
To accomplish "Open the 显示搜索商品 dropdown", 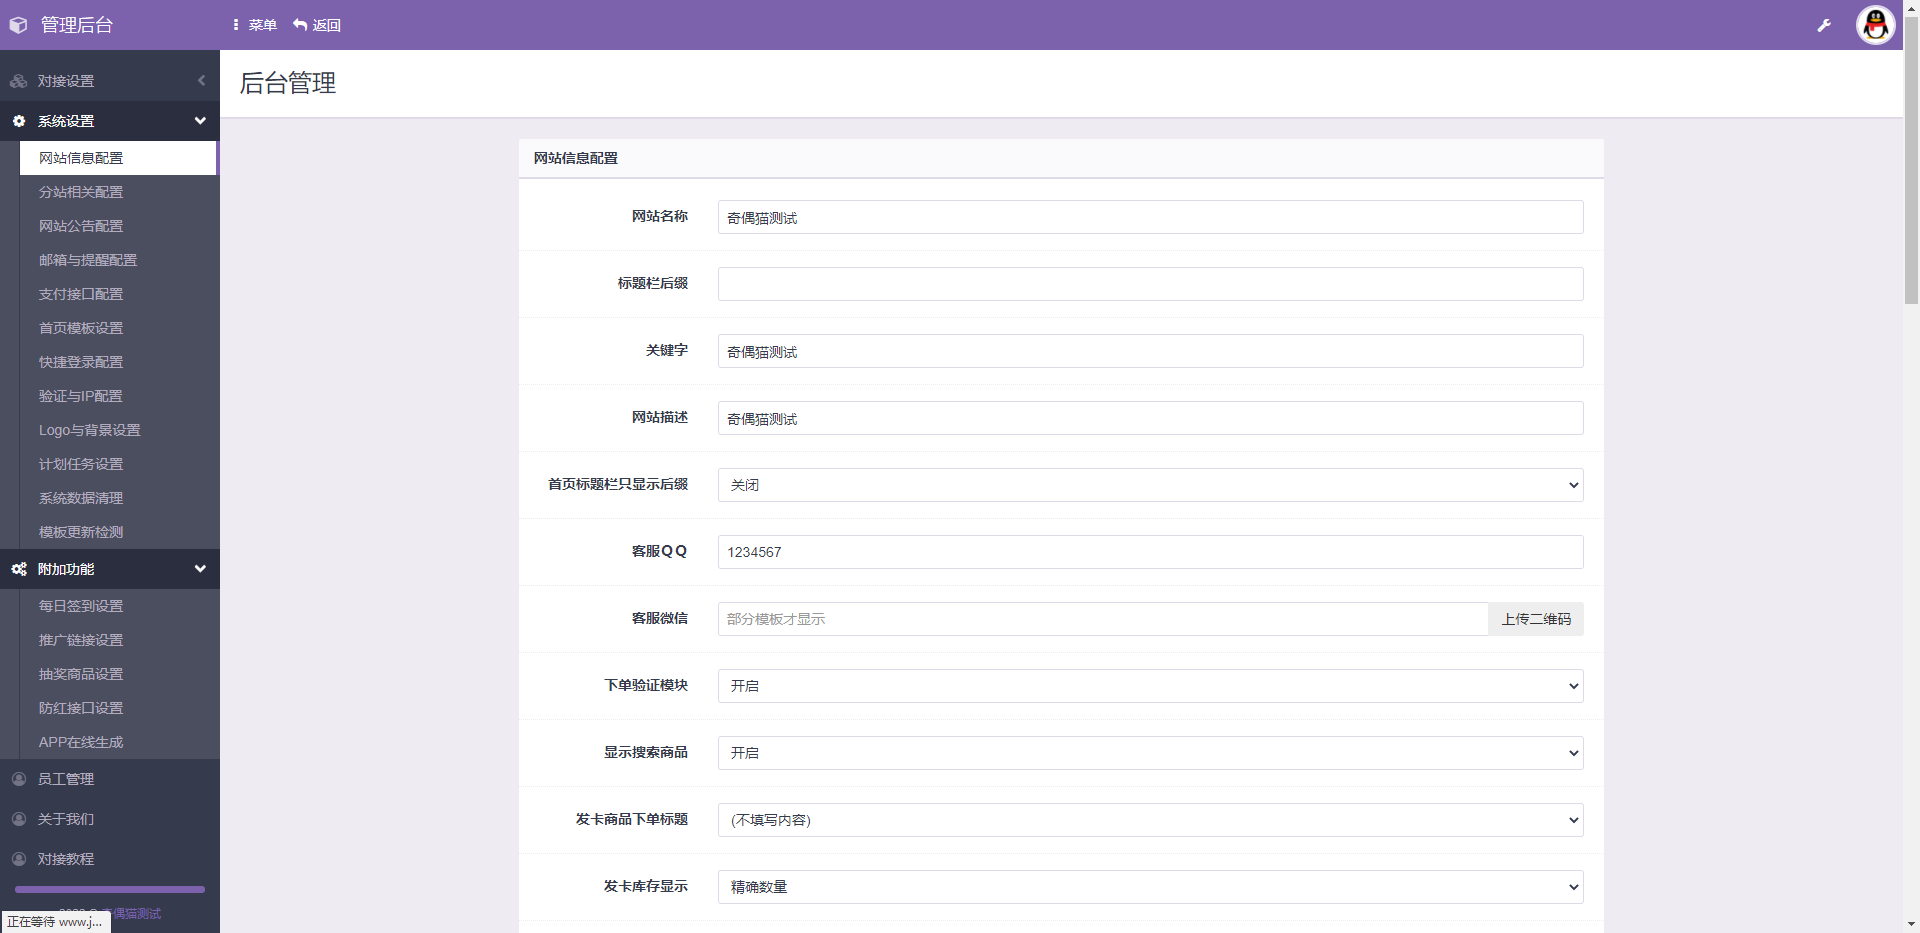I will (1150, 753).
